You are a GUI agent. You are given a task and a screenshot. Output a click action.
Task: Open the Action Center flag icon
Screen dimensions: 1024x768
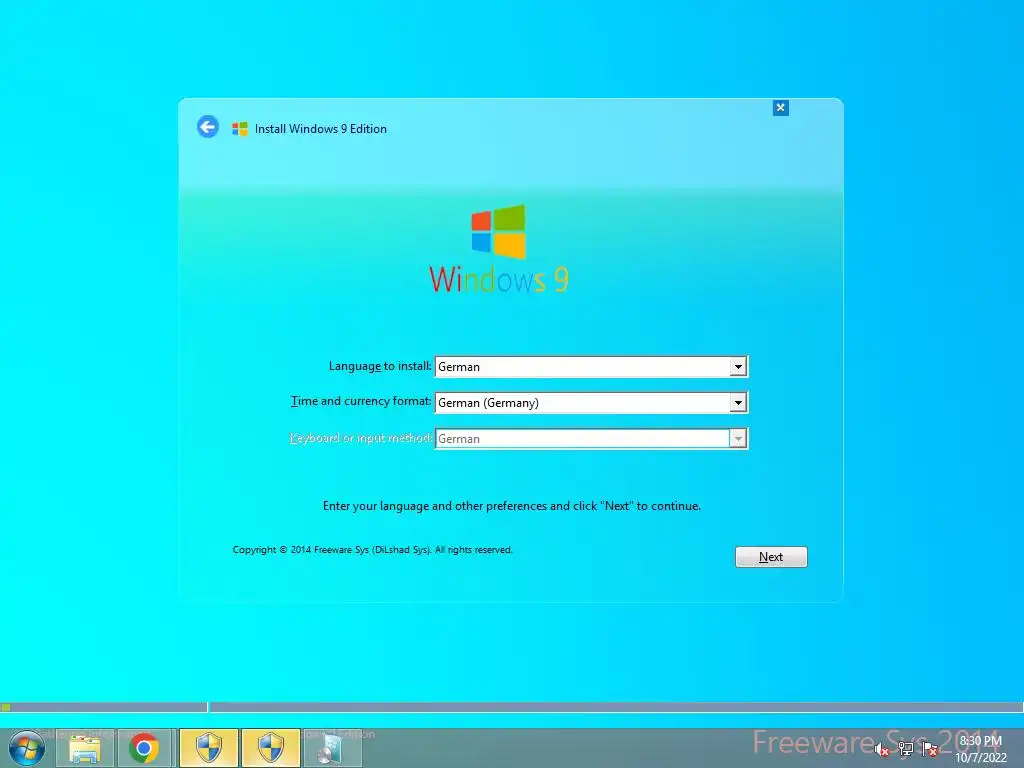click(x=930, y=749)
